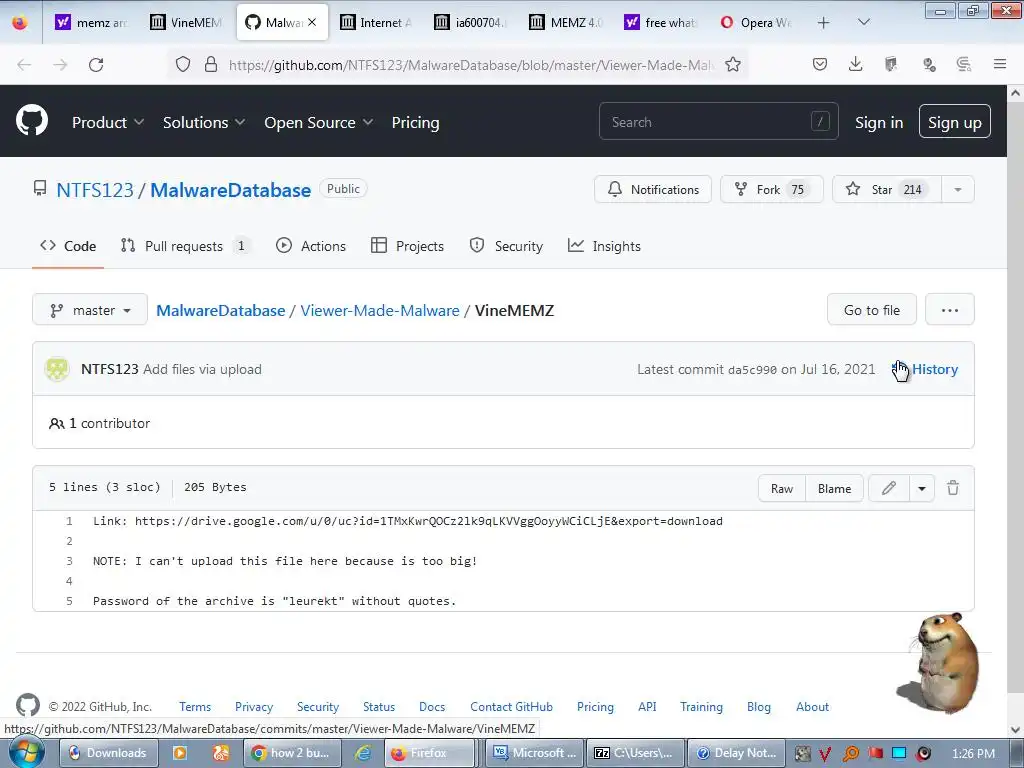
Task: Close the active Malware tab
Action: click(x=312, y=22)
